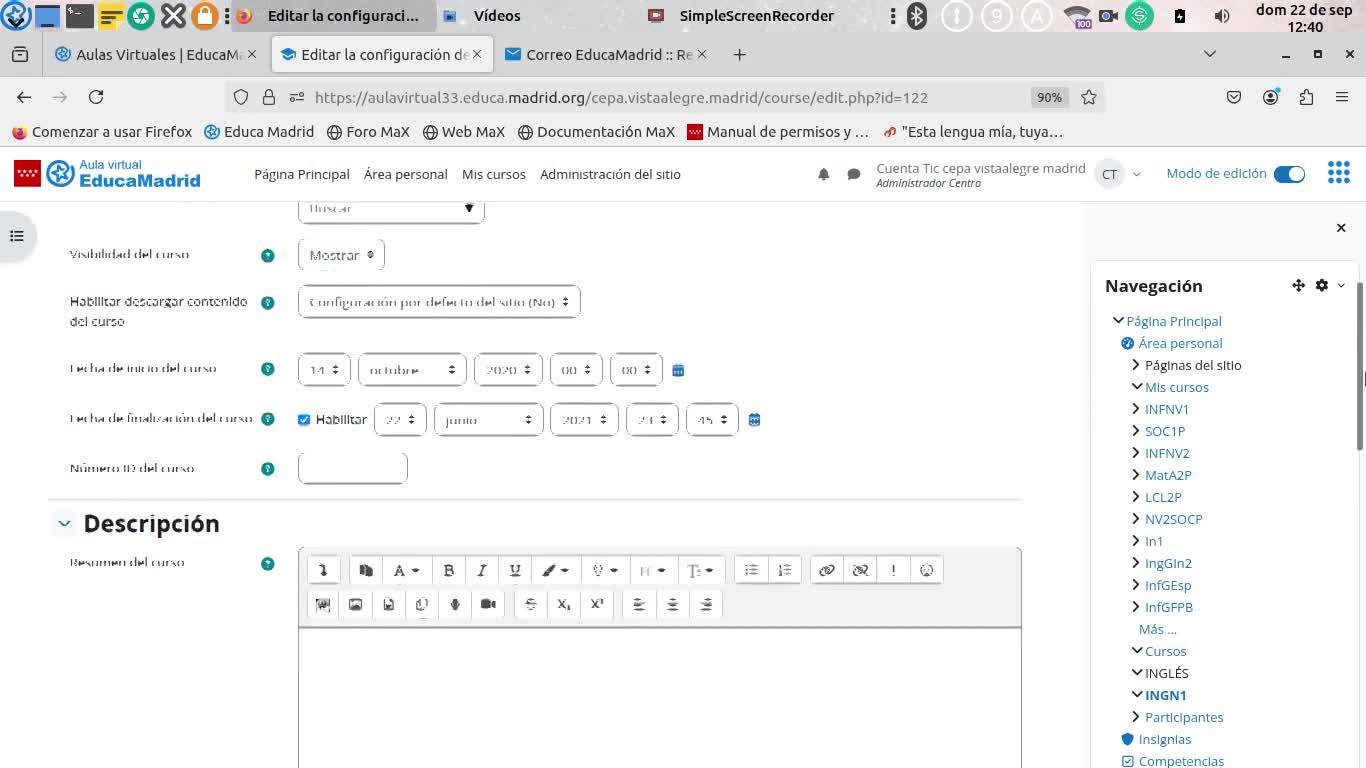This screenshot has width=1366, height=768.
Task: Open the start date year dropdown showing 2020
Action: coord(508,370)
